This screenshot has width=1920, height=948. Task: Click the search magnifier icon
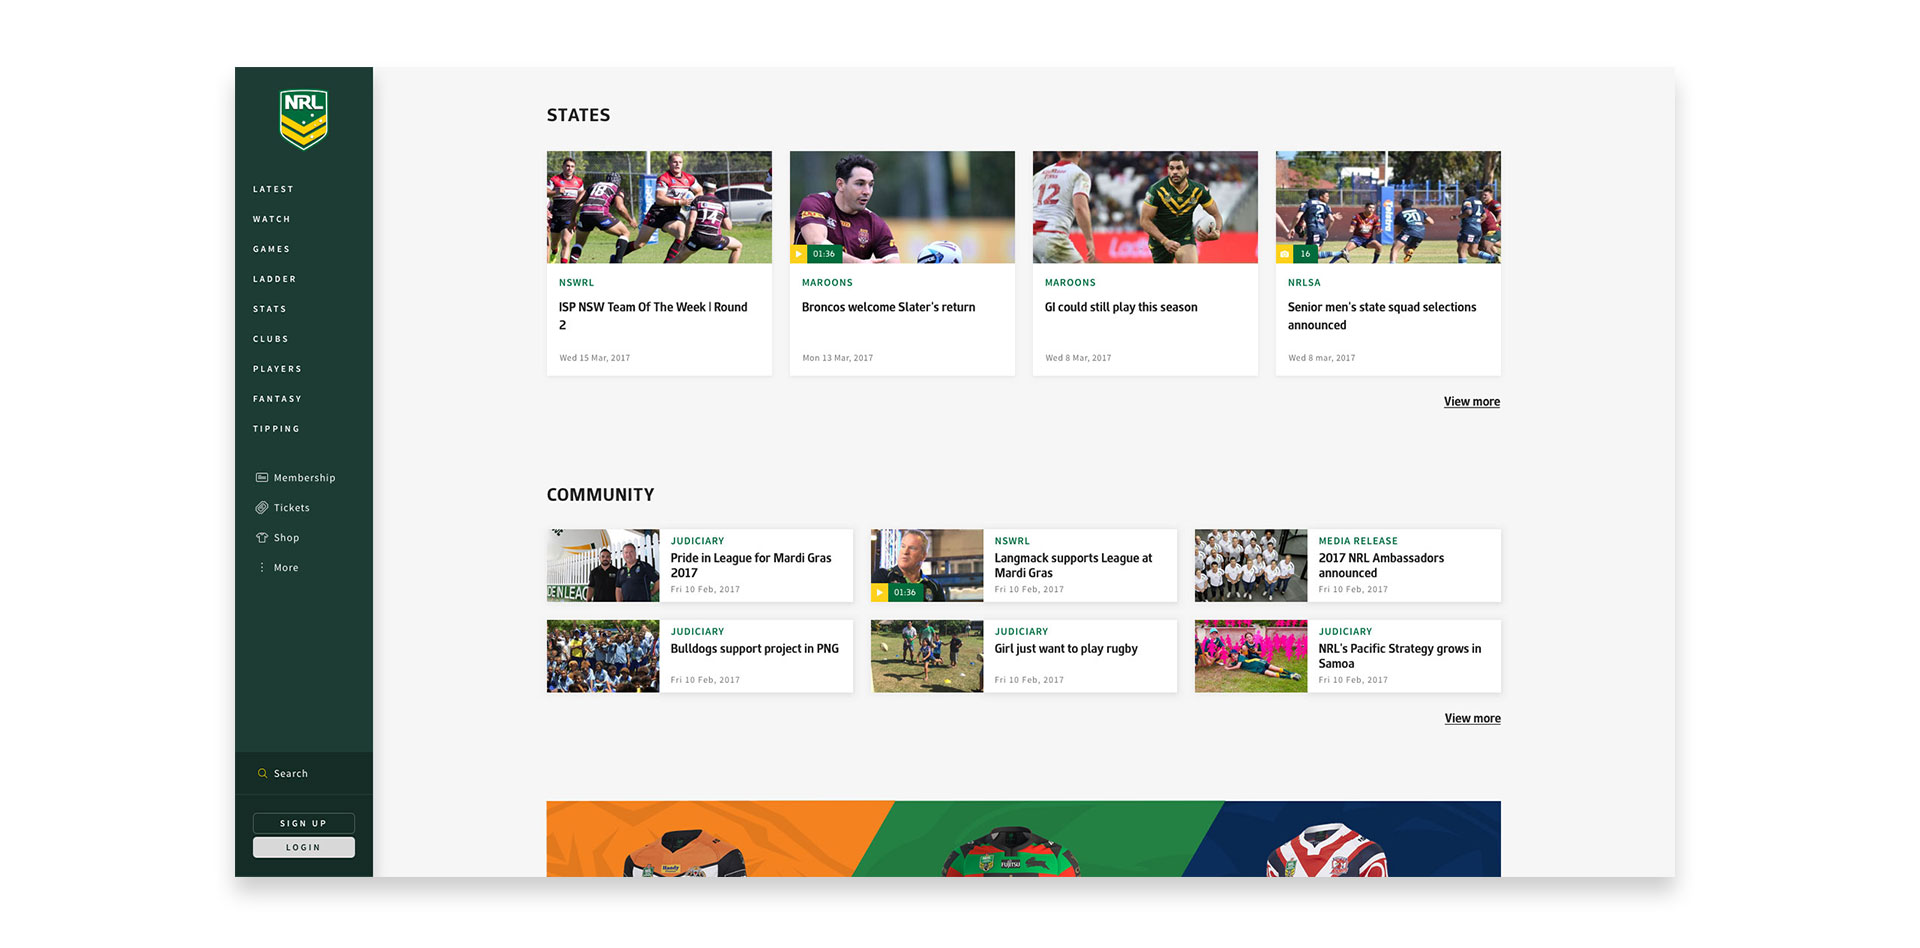[x=262, y=774]
